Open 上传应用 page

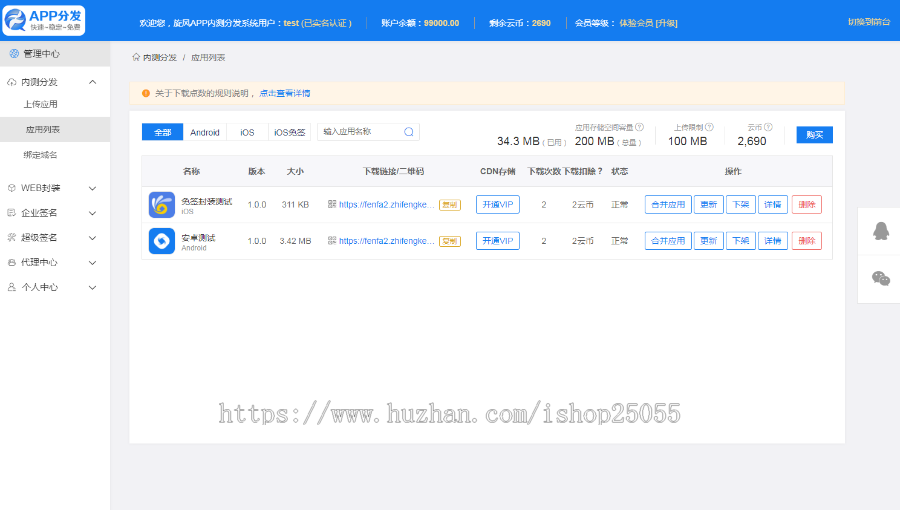(x=40, y=104)
